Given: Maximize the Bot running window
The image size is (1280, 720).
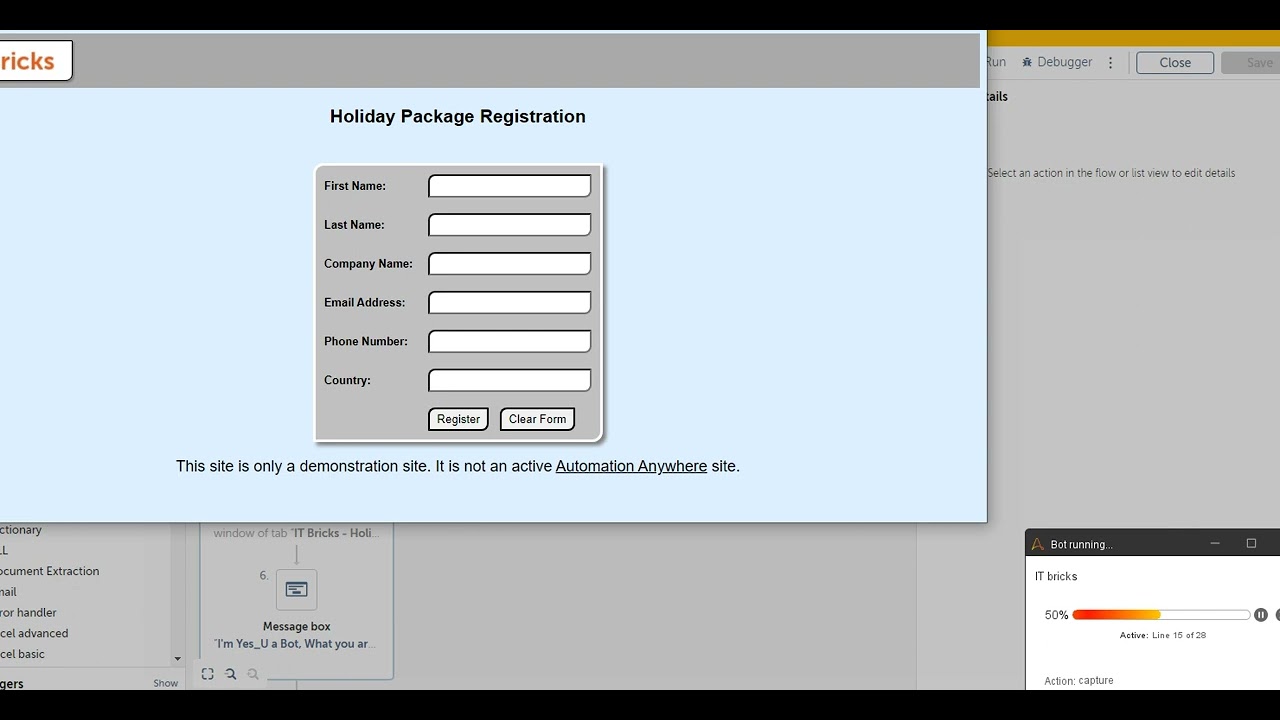Looking at the screenshot, I should pyautogui.click(x=1251, y=544).
